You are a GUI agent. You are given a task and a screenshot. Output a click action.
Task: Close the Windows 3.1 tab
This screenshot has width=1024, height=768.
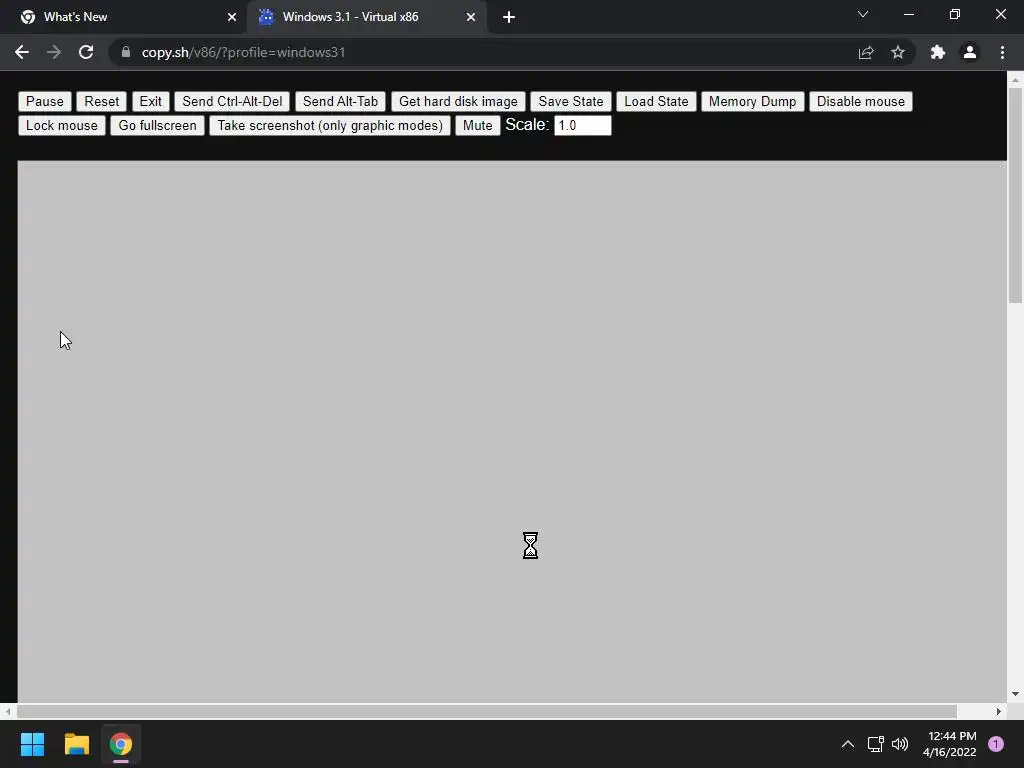pos(471,17)
